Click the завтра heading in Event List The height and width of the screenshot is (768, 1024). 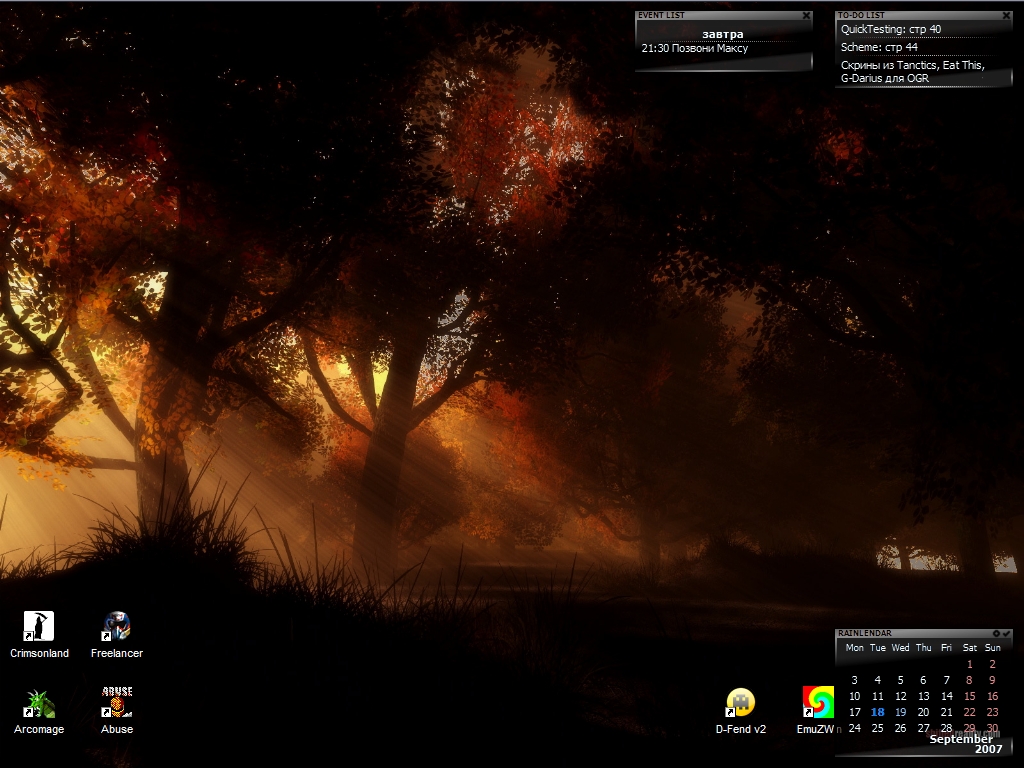722,34
